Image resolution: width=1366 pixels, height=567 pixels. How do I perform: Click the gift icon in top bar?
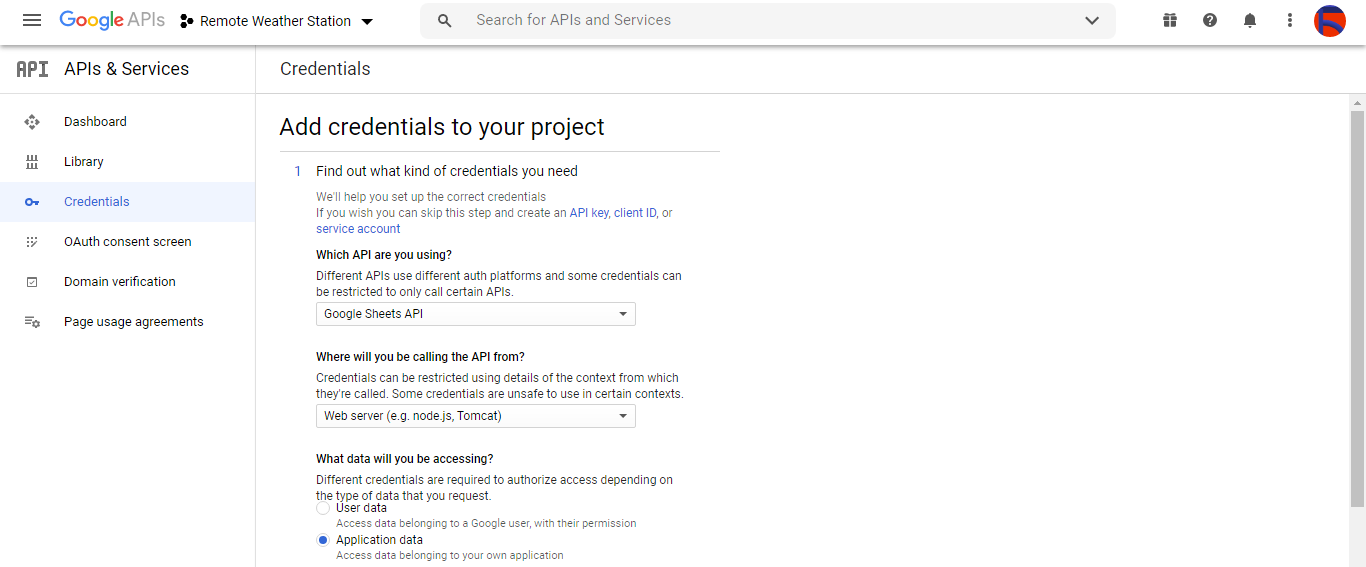(1170, 21)
